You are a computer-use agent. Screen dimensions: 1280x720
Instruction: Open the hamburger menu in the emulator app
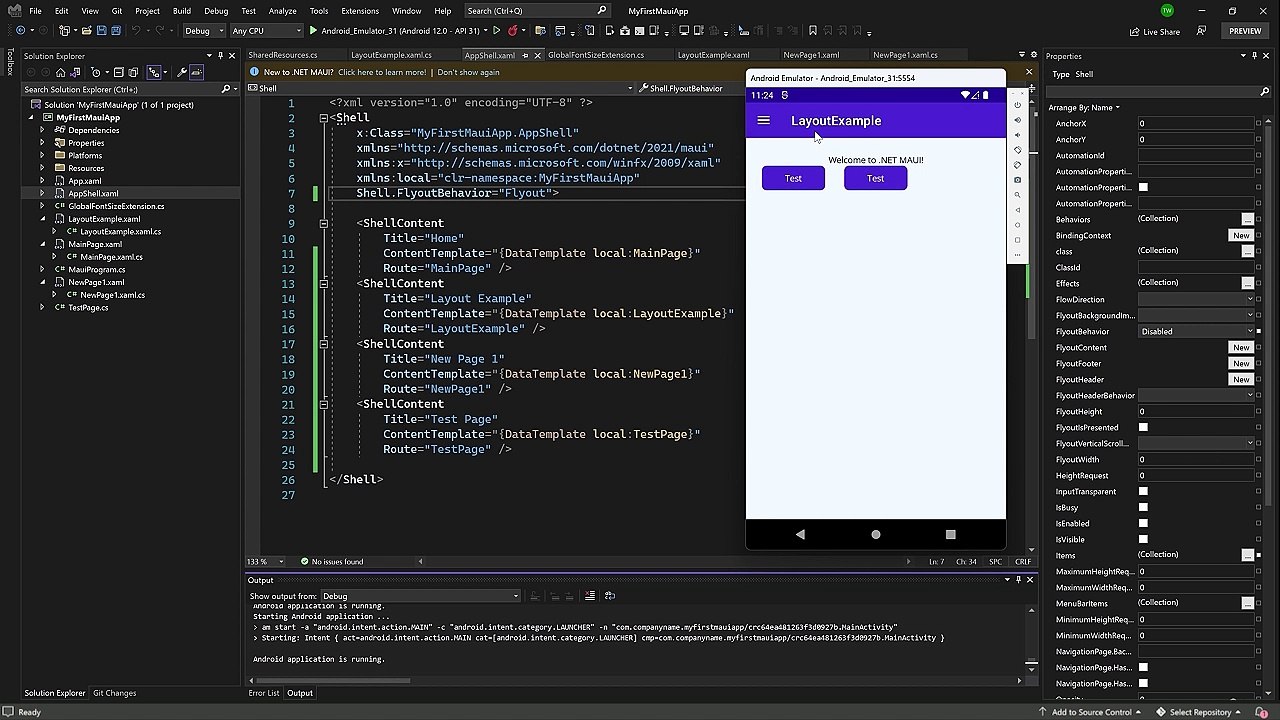pos(764,121)
